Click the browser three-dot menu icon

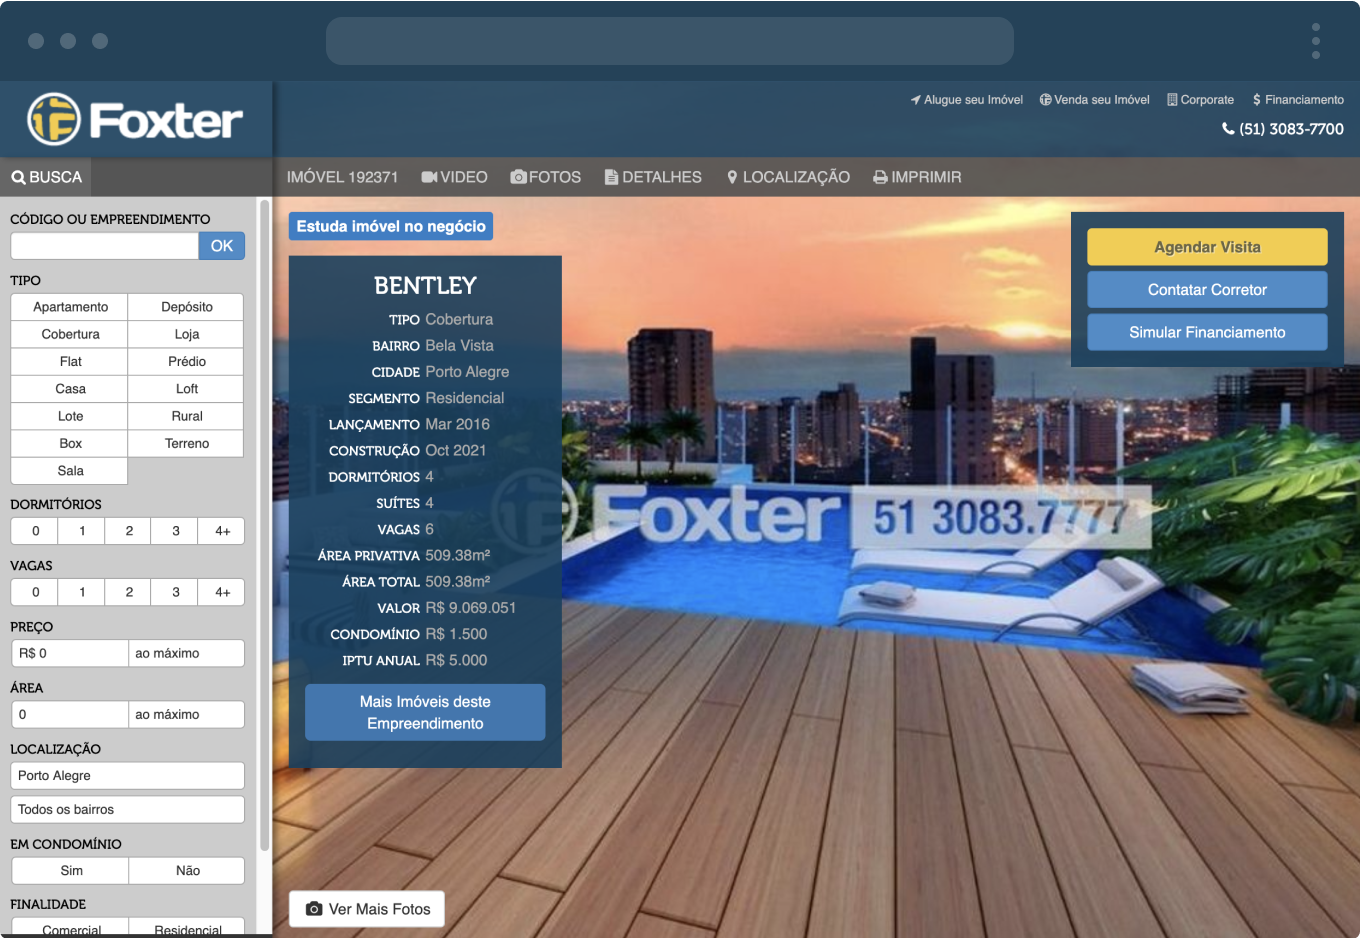coord(1315,41)
